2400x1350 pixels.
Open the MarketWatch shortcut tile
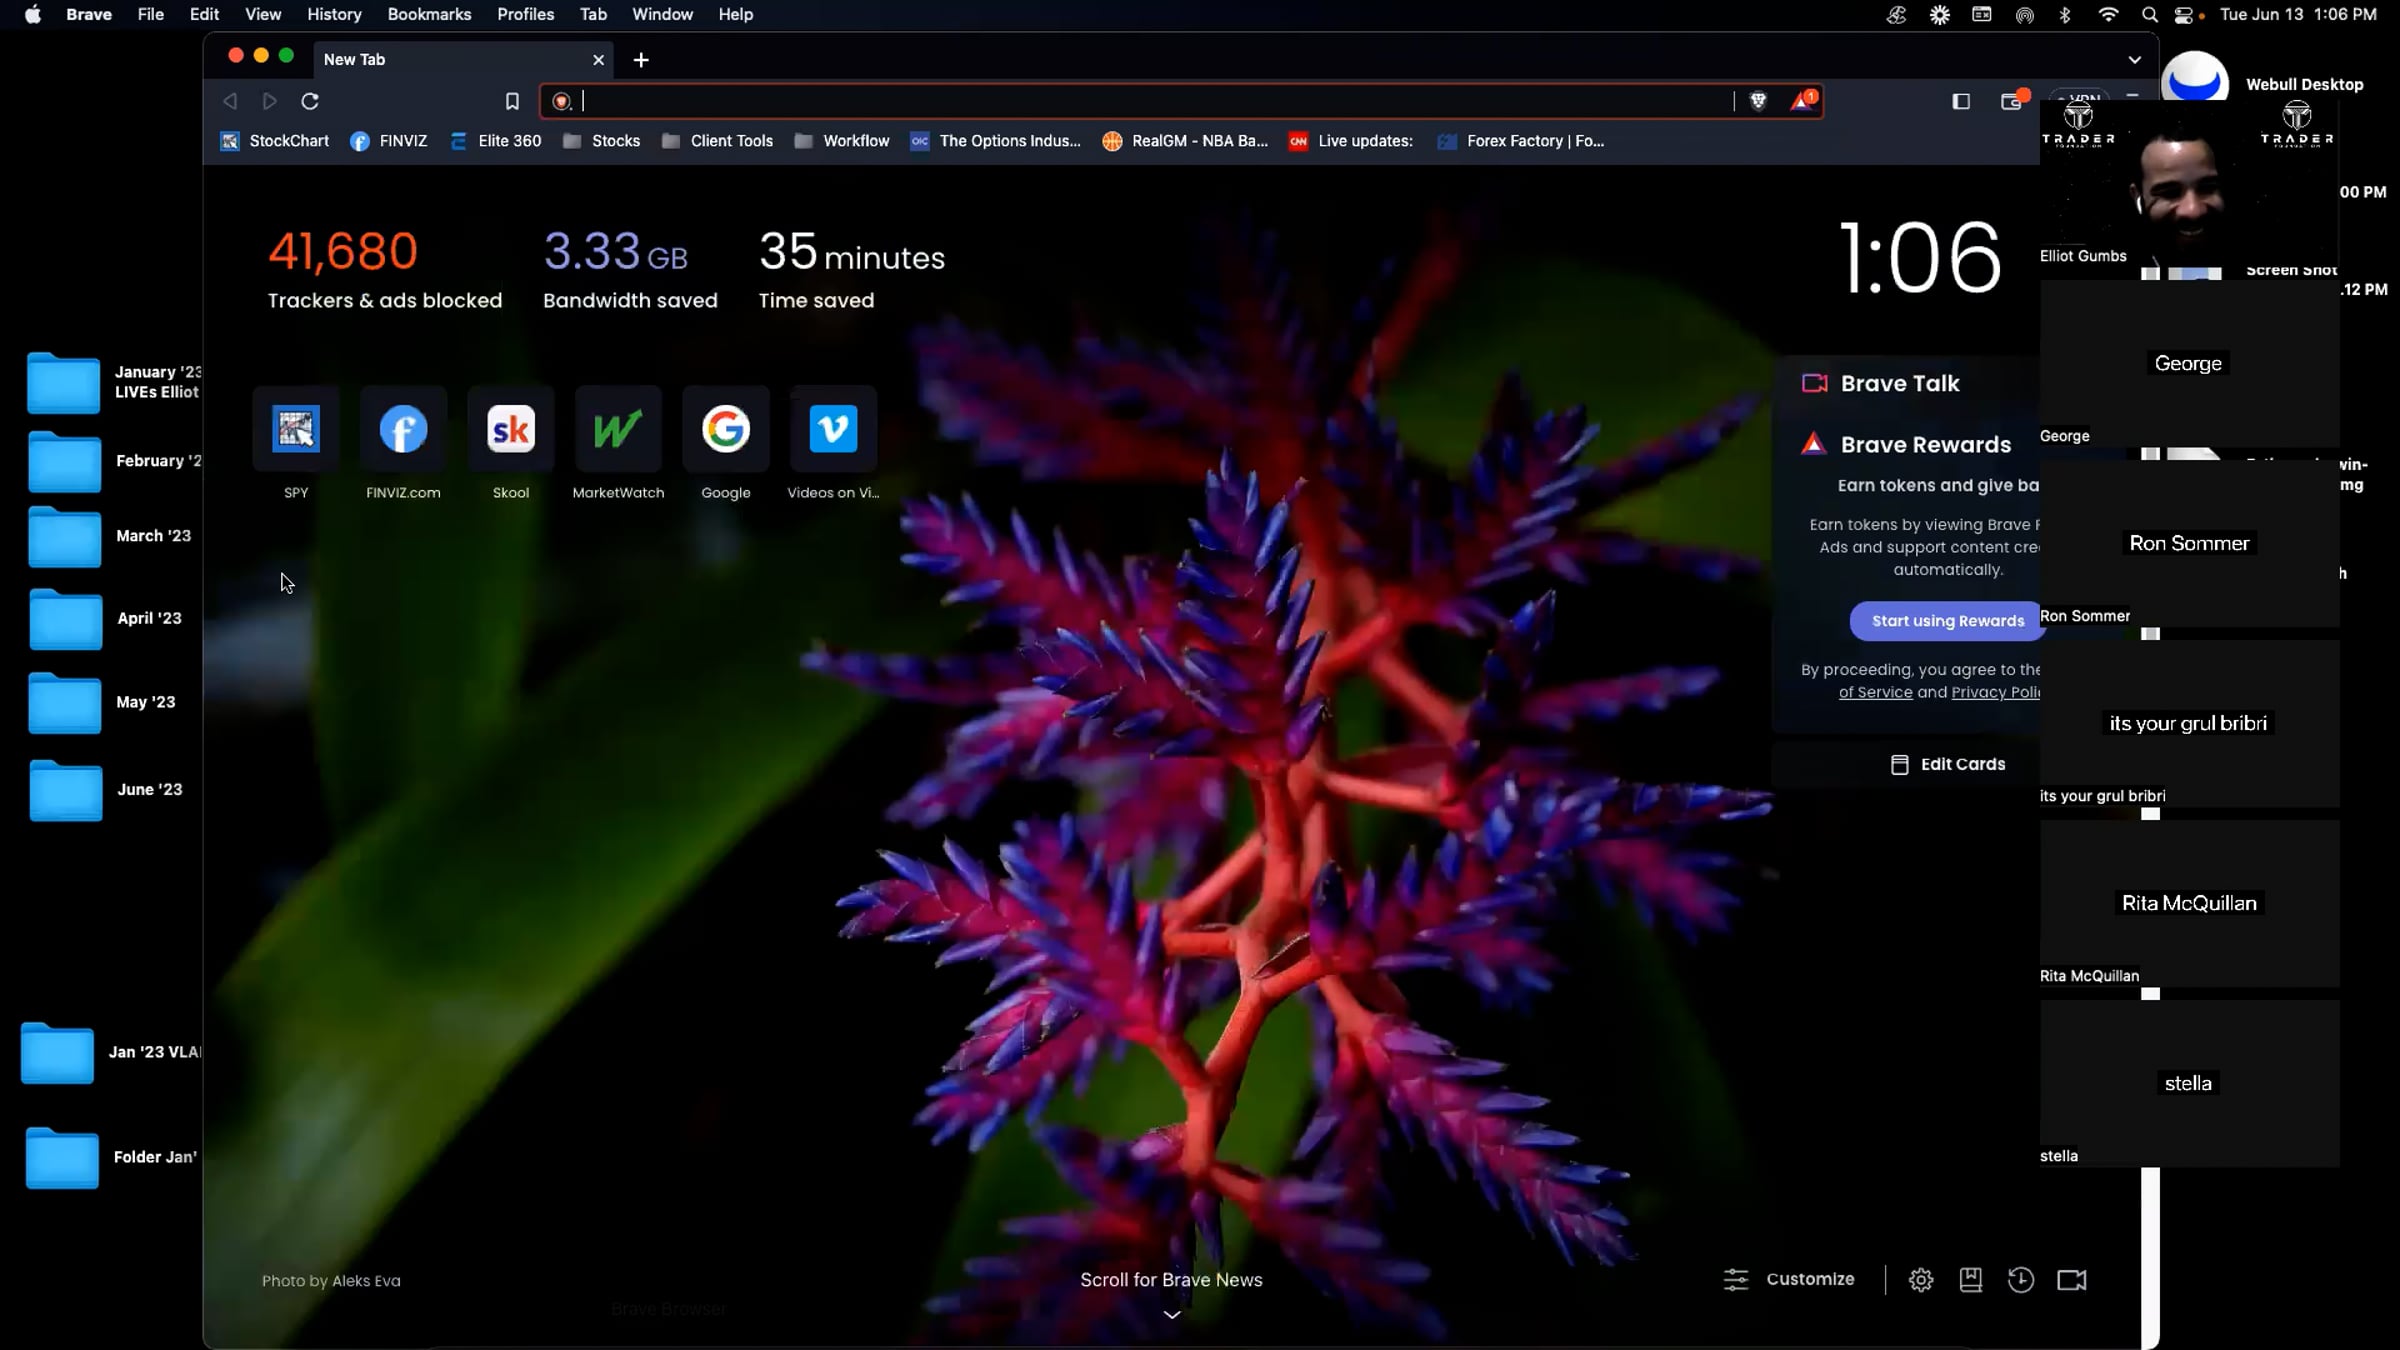(x=618, y=430)
